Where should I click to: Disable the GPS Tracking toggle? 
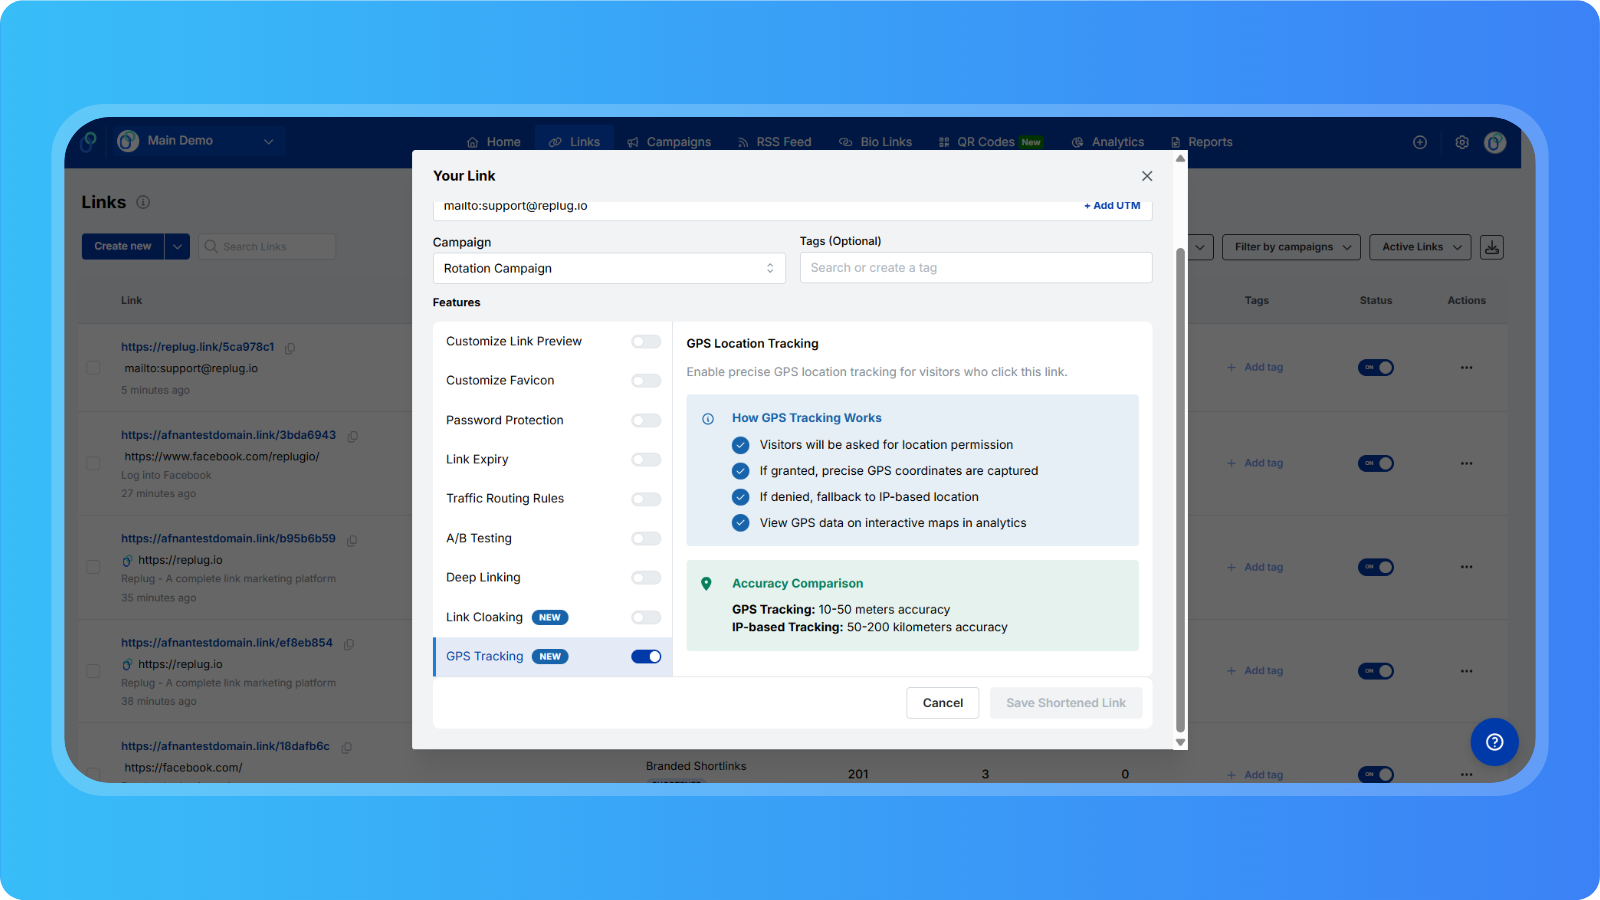(x=646, y=657)
